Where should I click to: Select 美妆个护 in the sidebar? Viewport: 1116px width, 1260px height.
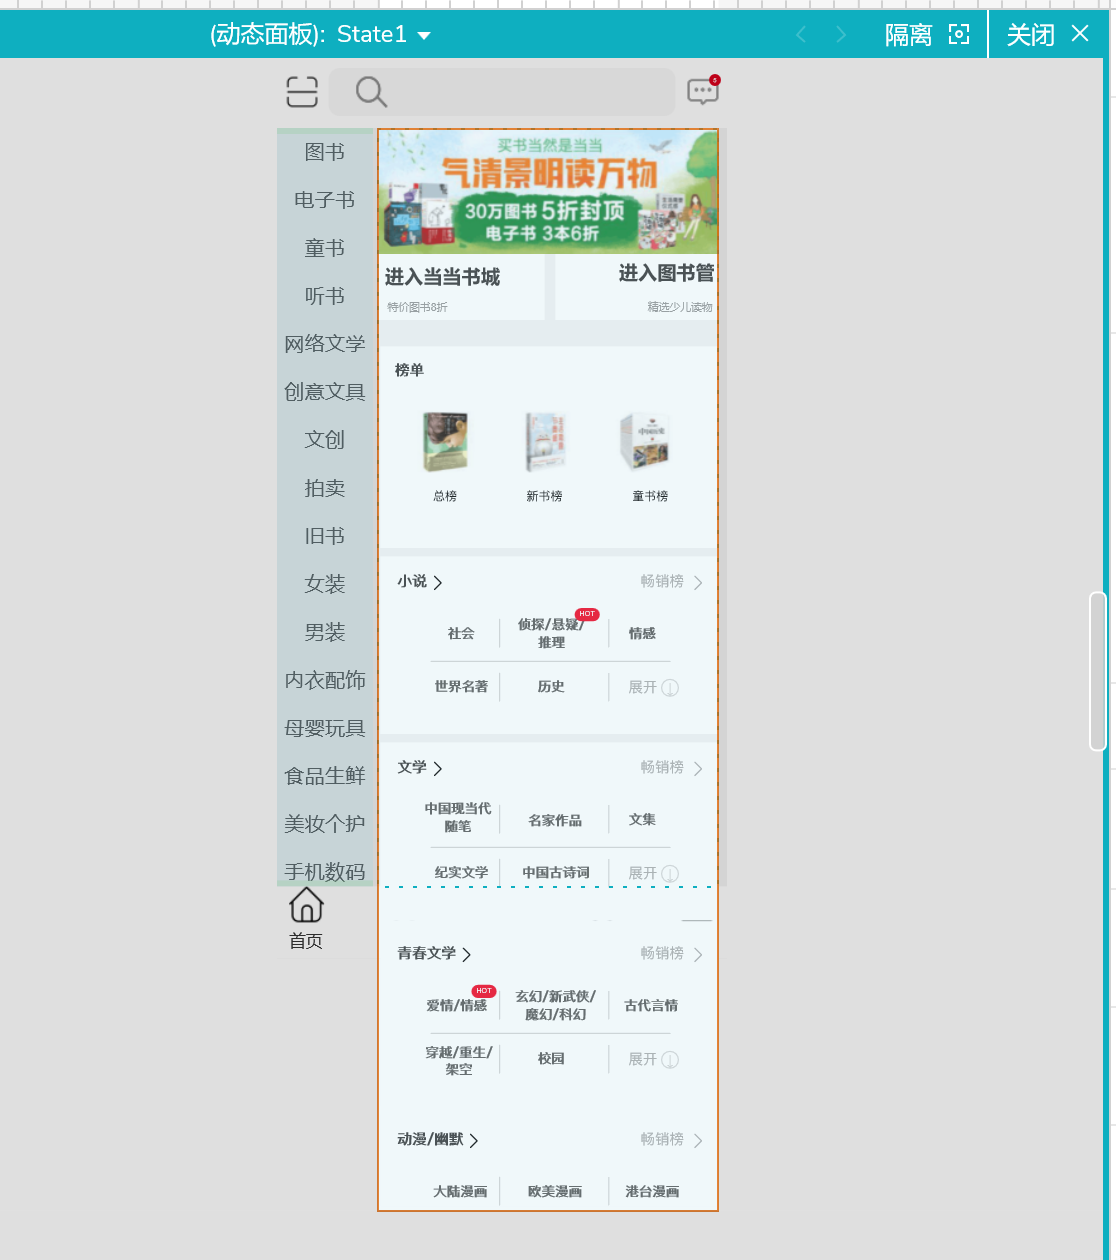[325, 824]
